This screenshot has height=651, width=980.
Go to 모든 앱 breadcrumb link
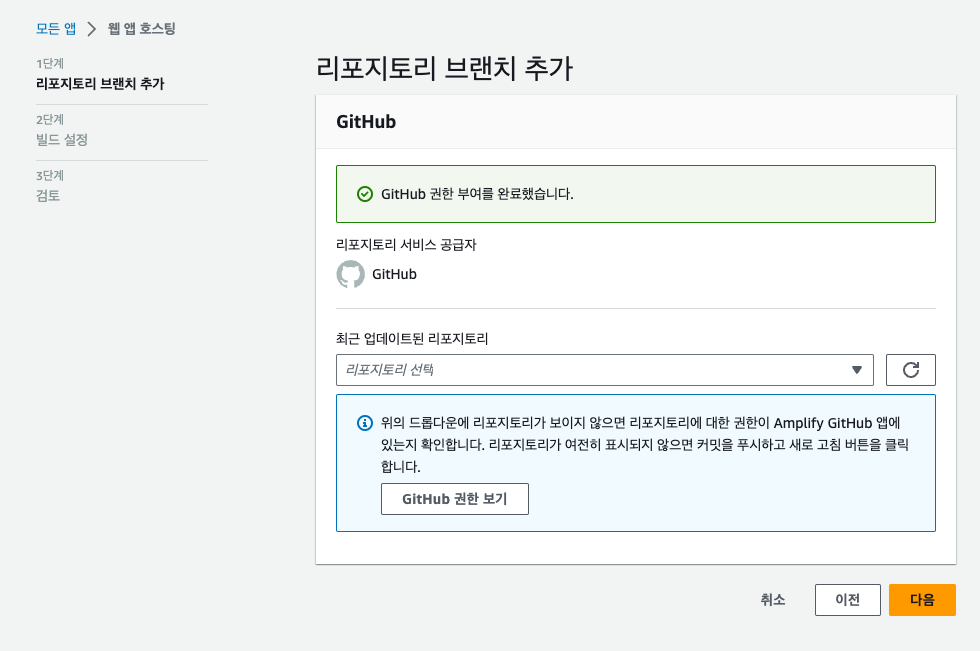coord(56,29)
